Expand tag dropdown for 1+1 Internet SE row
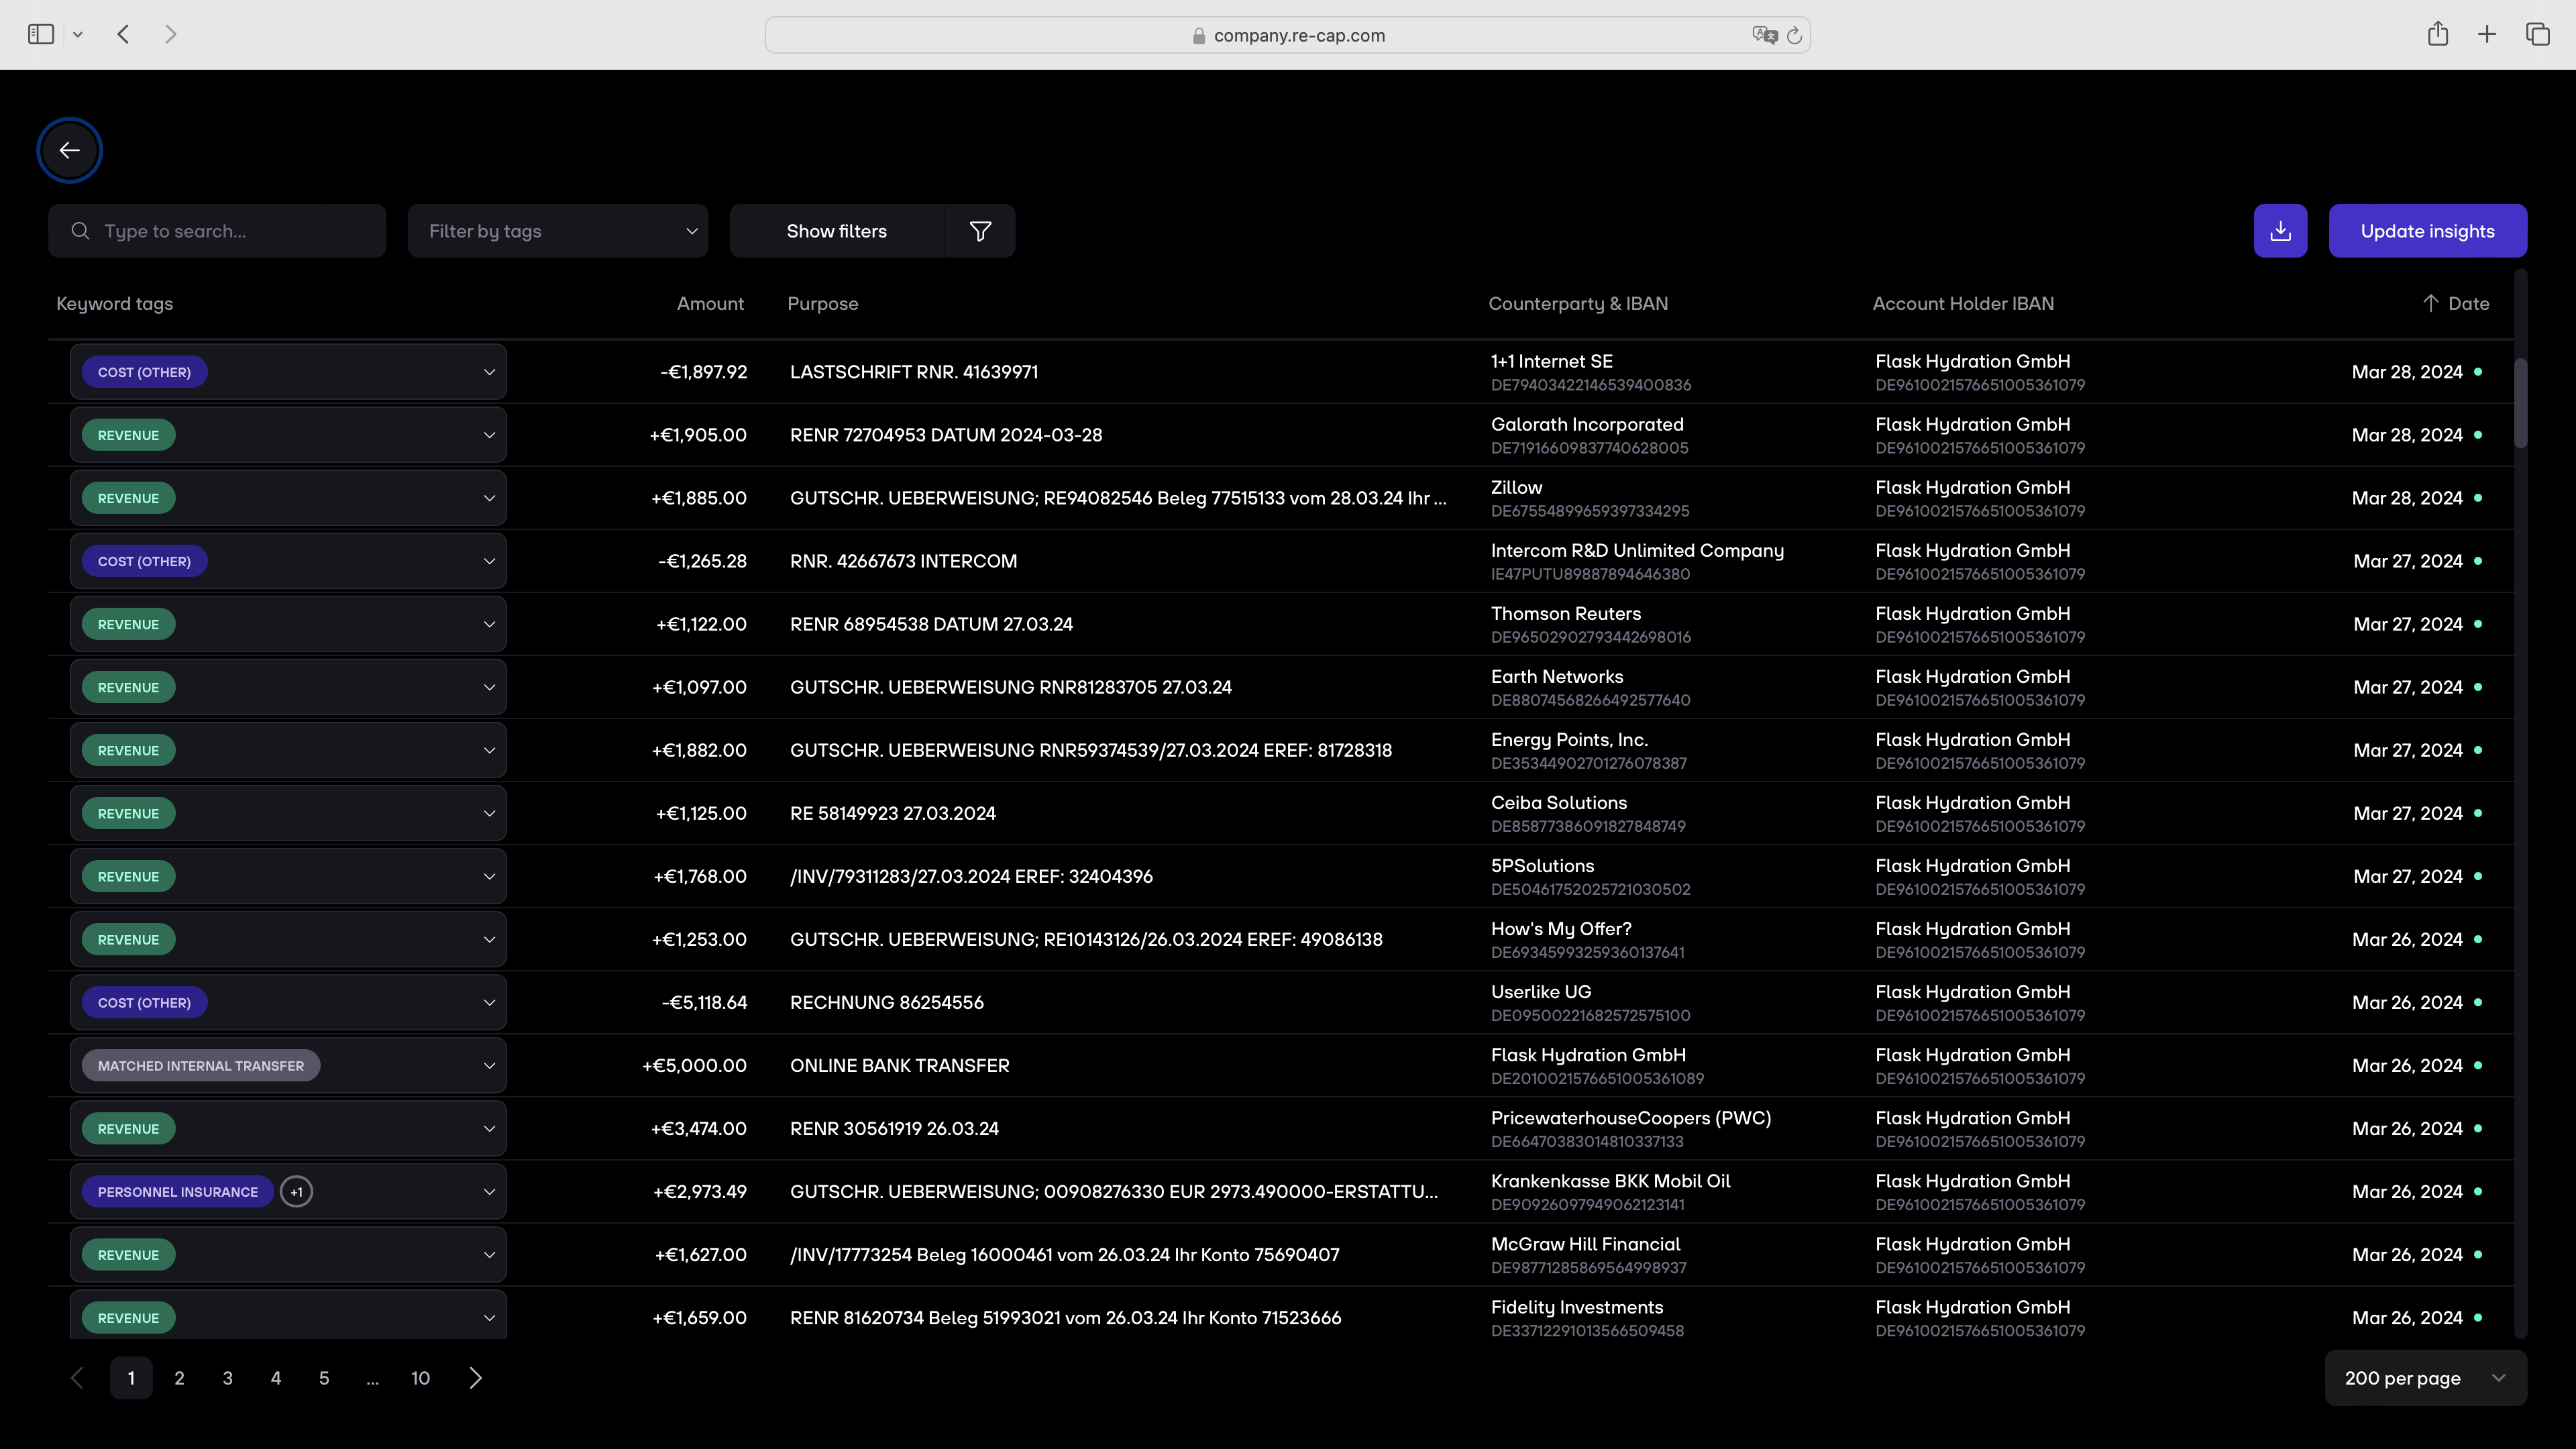 pos(489,372)
